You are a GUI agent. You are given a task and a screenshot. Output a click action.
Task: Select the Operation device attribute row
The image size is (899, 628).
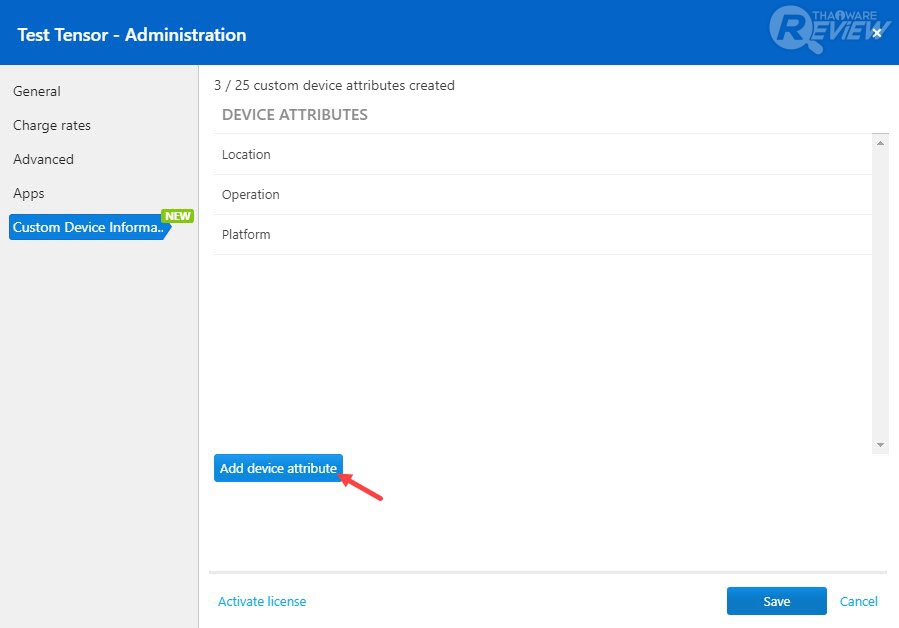(251, 194)
